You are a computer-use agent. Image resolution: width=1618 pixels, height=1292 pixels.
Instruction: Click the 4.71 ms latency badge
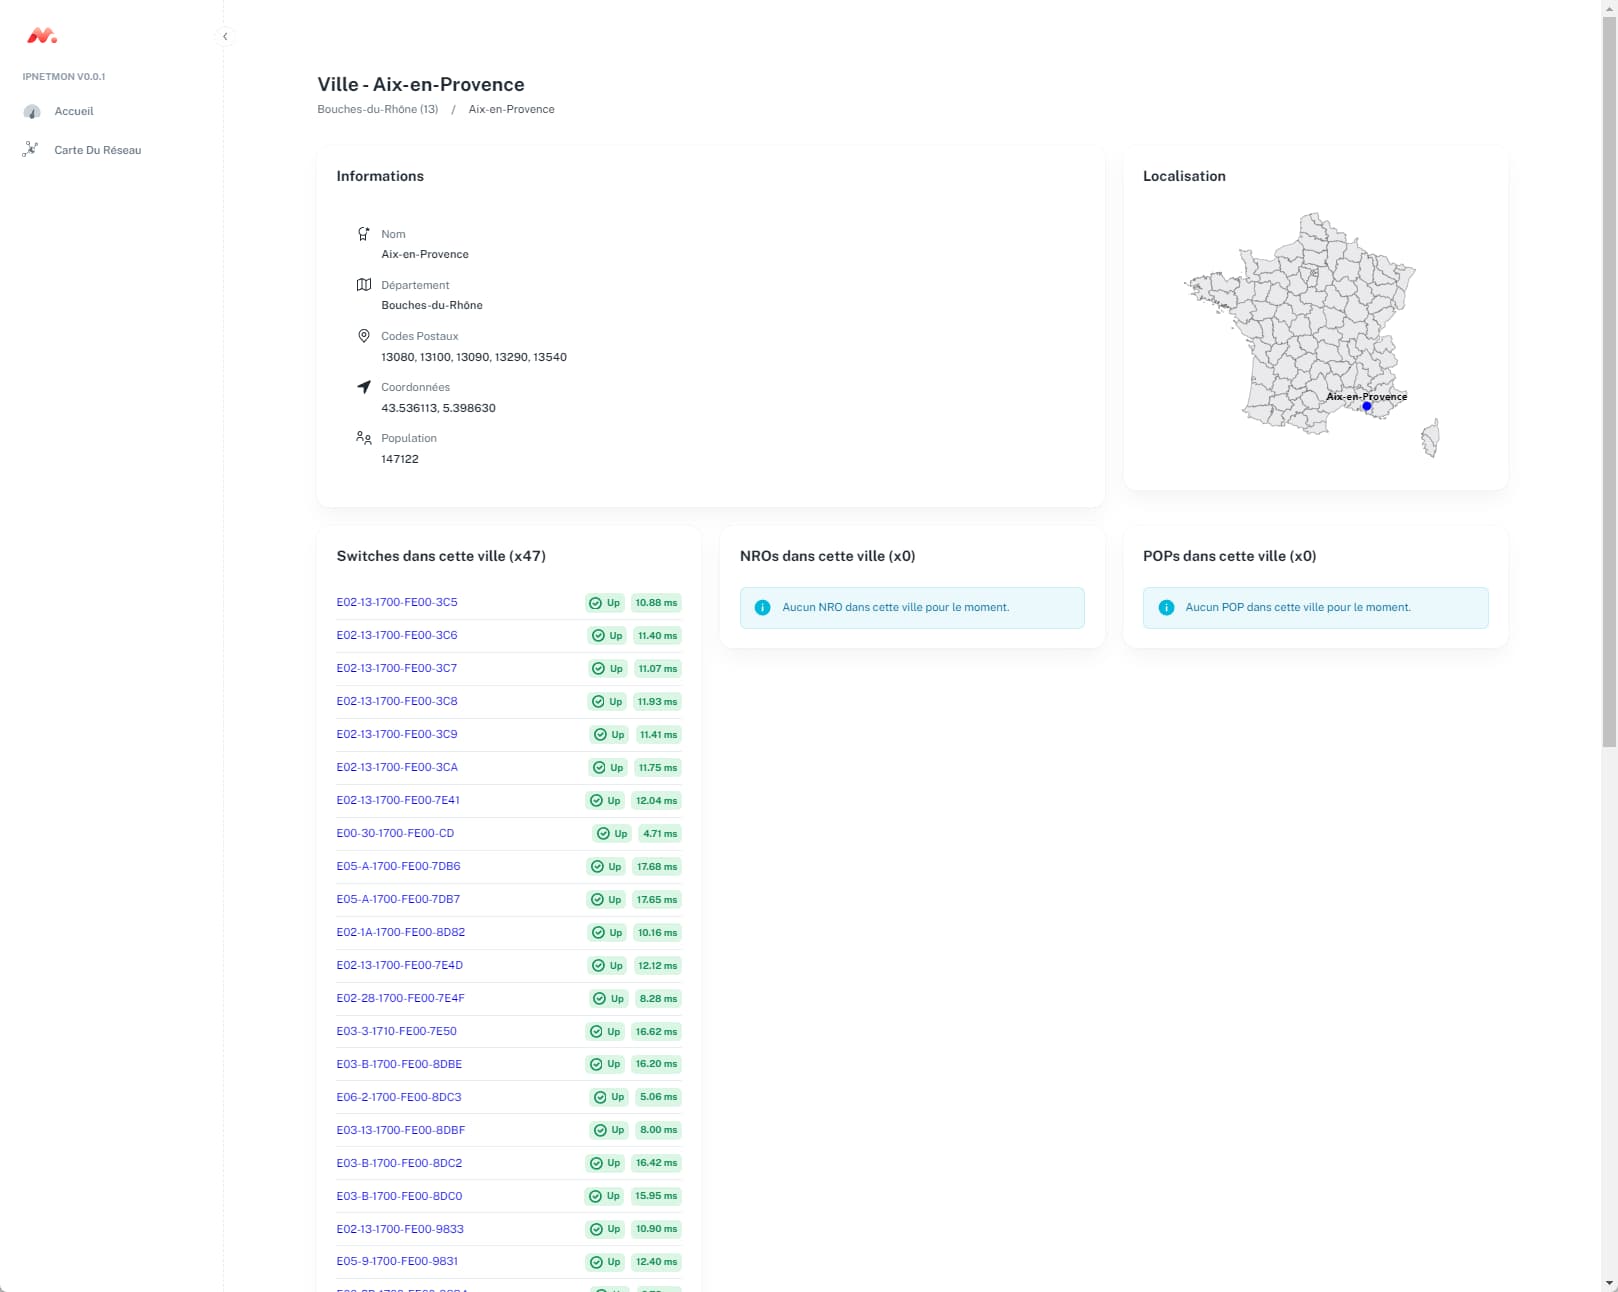(659, 834)
